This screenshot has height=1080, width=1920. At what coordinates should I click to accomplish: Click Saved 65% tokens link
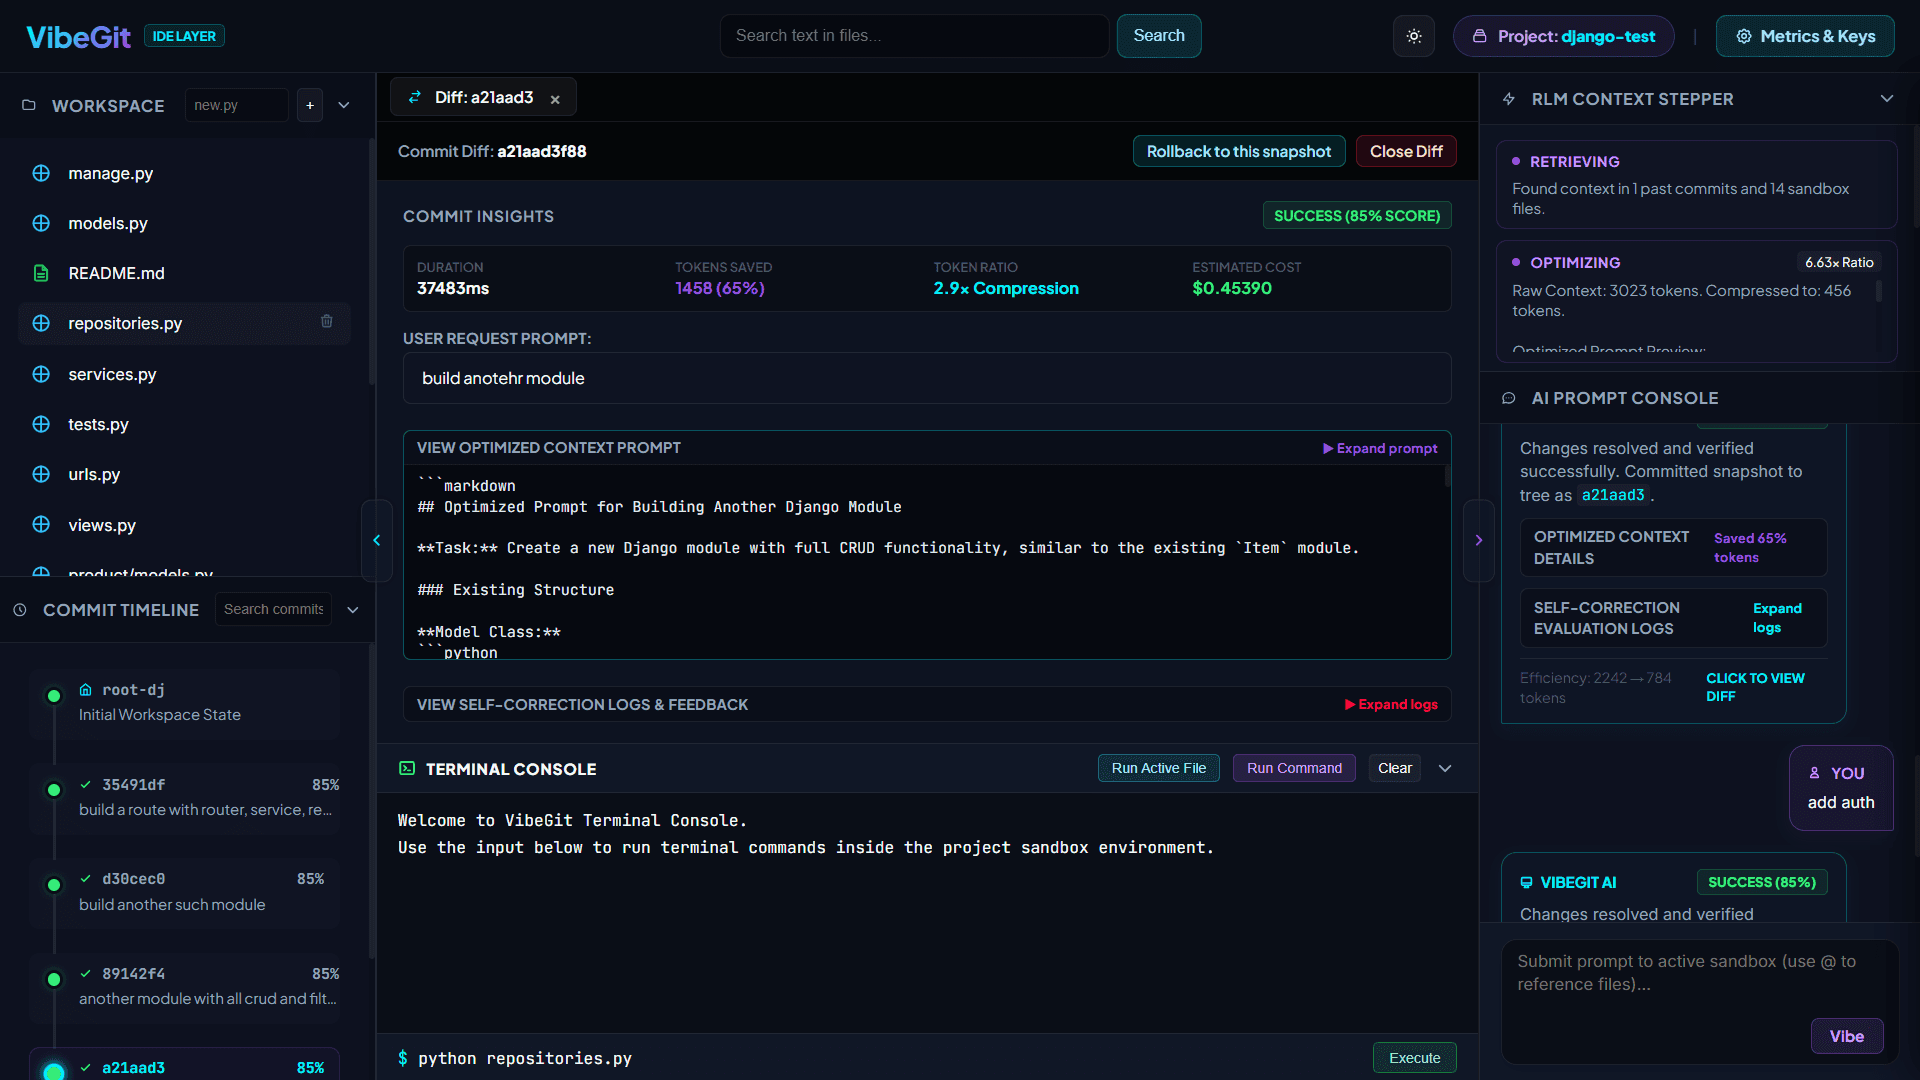click(1750, 547)
